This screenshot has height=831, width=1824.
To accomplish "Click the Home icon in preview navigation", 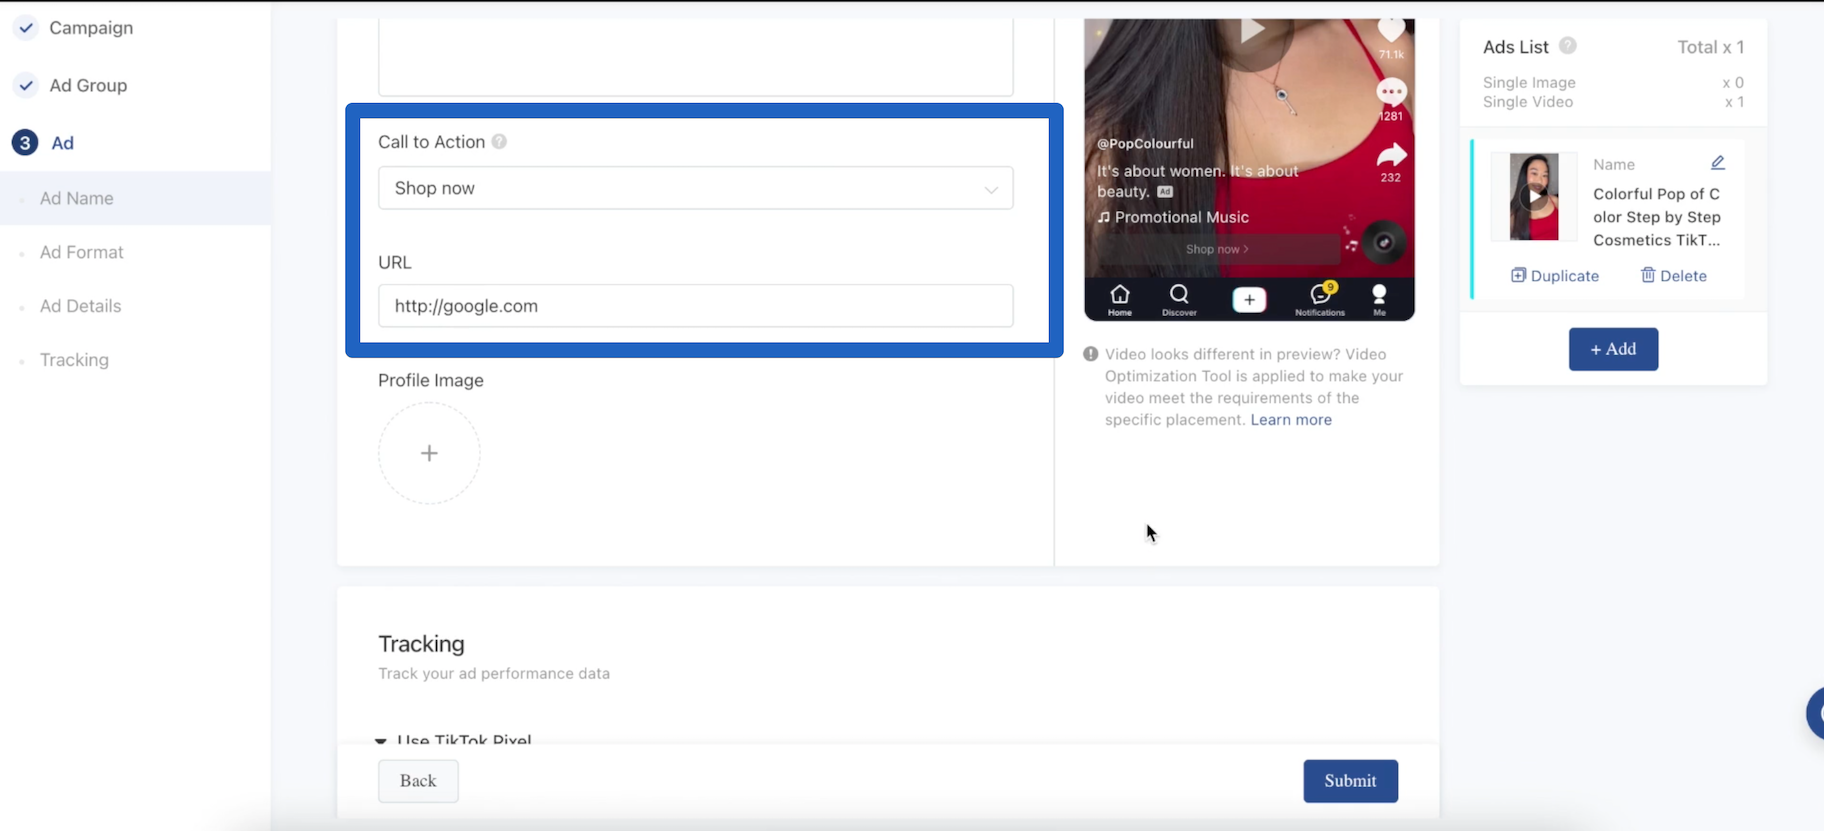I will (x=1120, y=295).
